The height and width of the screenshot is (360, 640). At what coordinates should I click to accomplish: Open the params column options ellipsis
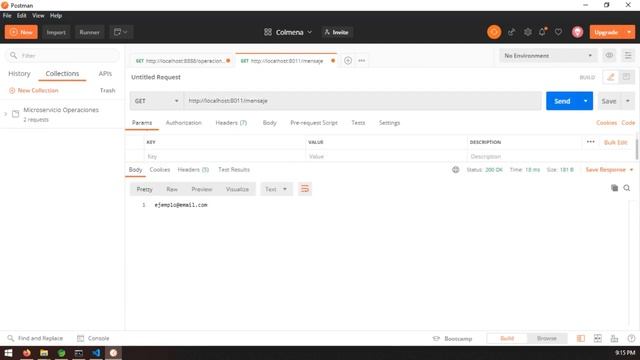591,142
